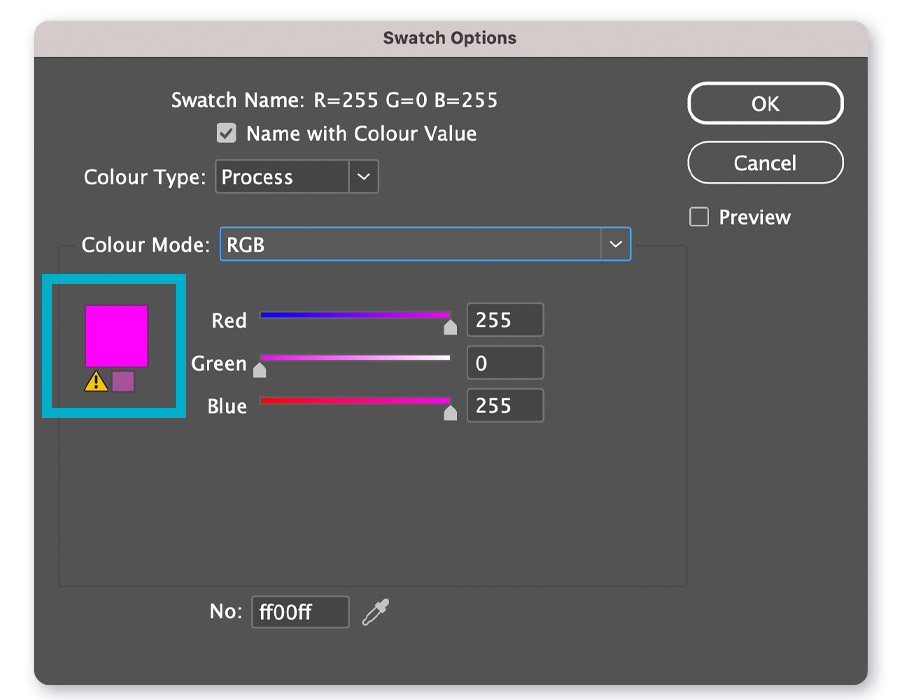
Task: Click the Green colour slider bar
Action: click(355, 356)
